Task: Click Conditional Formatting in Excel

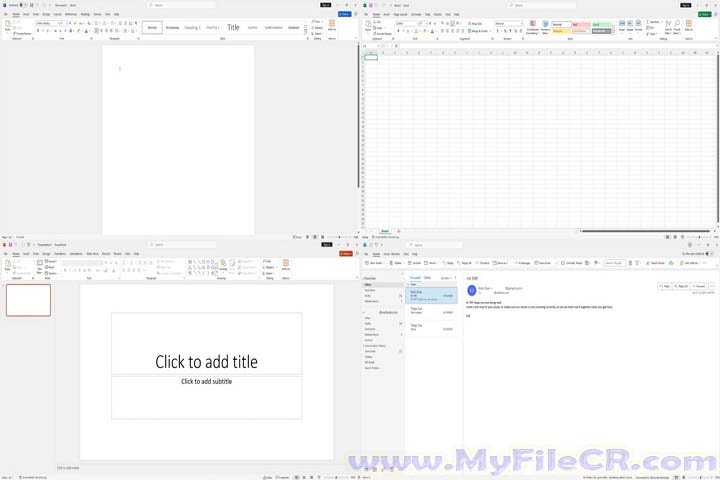Action: pos(533,27)
